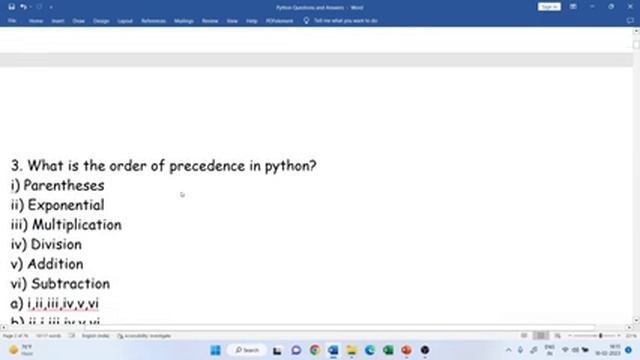Open the Comments icon in the ribbon

(x=630, y=20)
